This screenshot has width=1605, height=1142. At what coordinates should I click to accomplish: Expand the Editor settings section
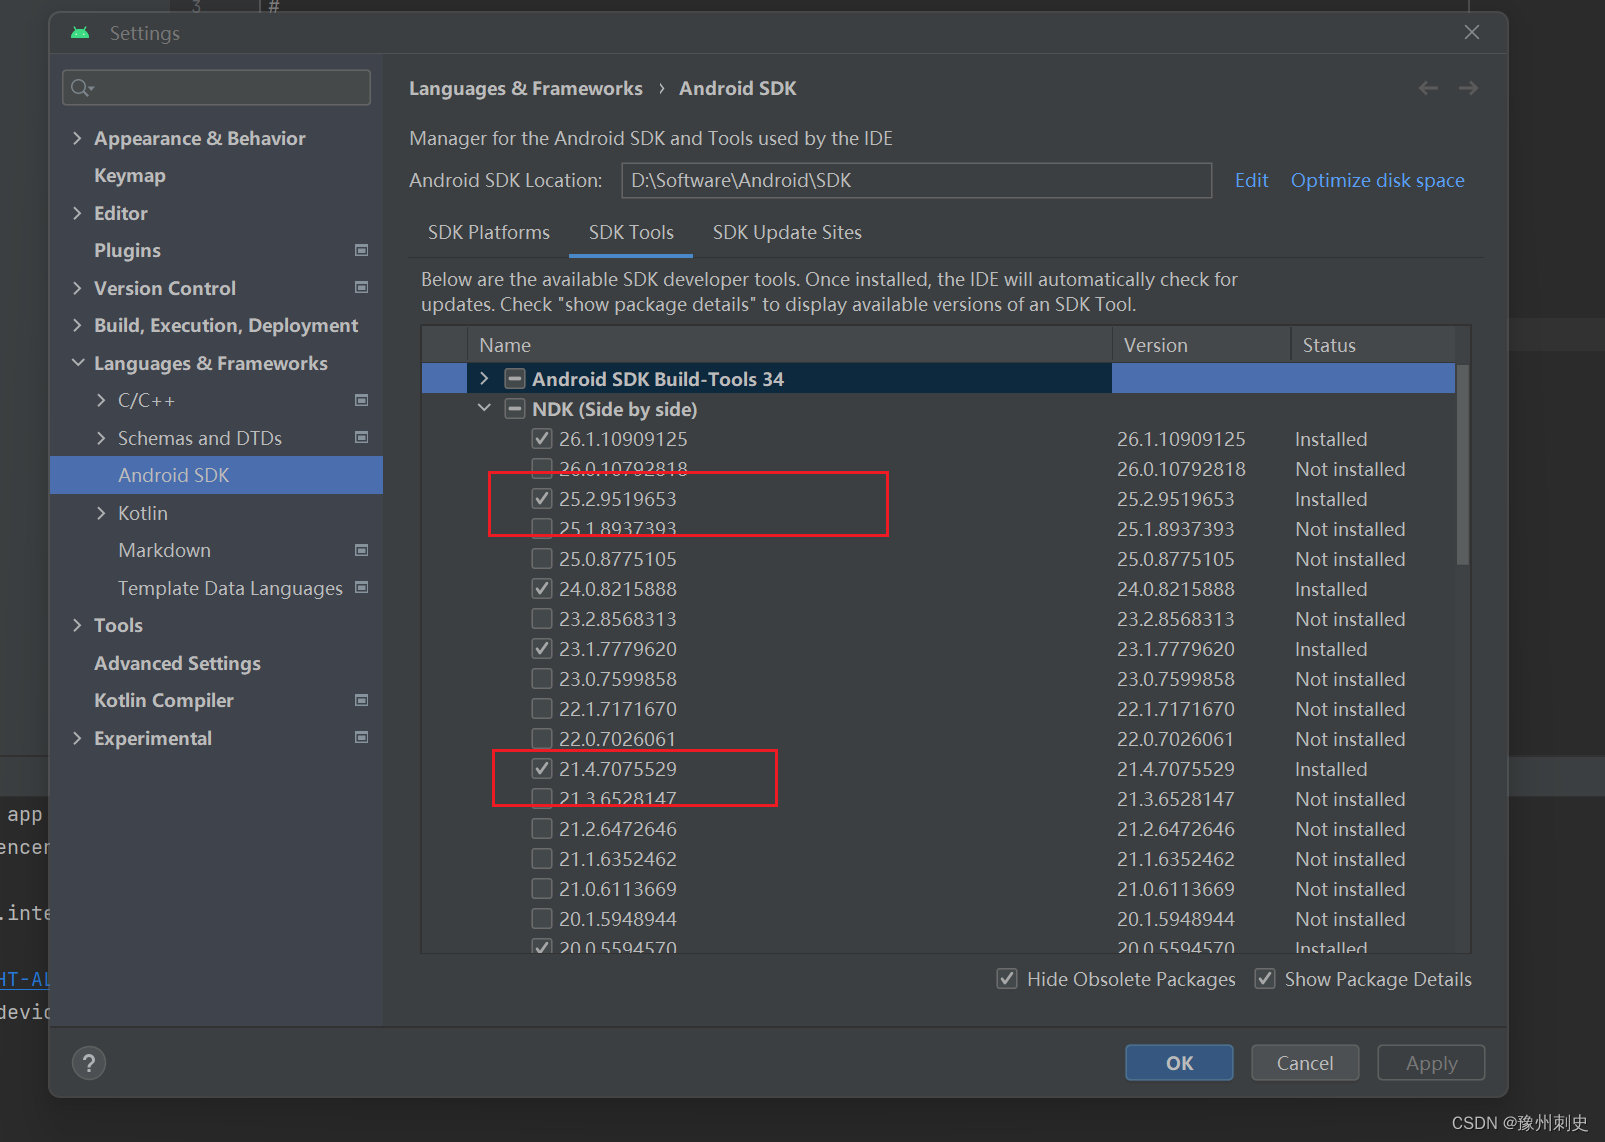coord(77,213)
